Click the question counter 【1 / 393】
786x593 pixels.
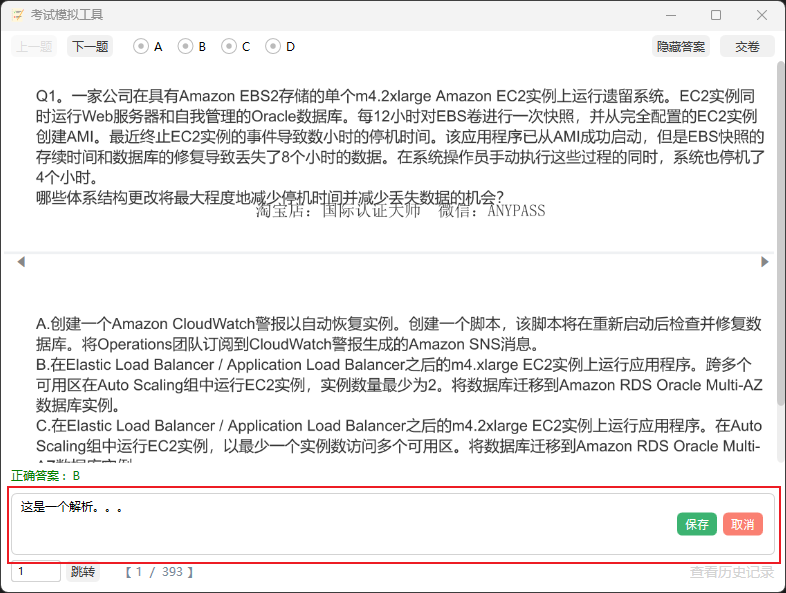(x=159, y=571)
